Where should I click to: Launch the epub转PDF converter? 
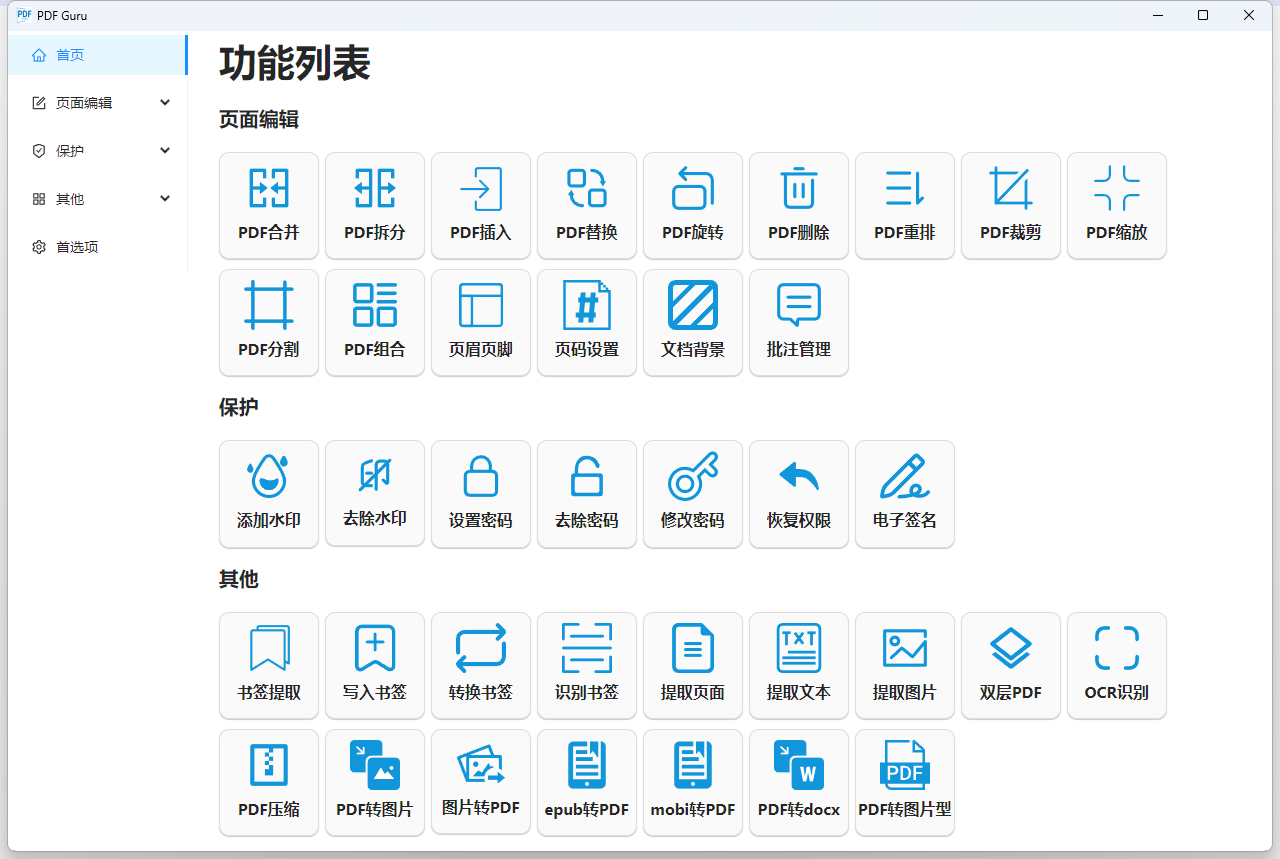tap(586, 782)
